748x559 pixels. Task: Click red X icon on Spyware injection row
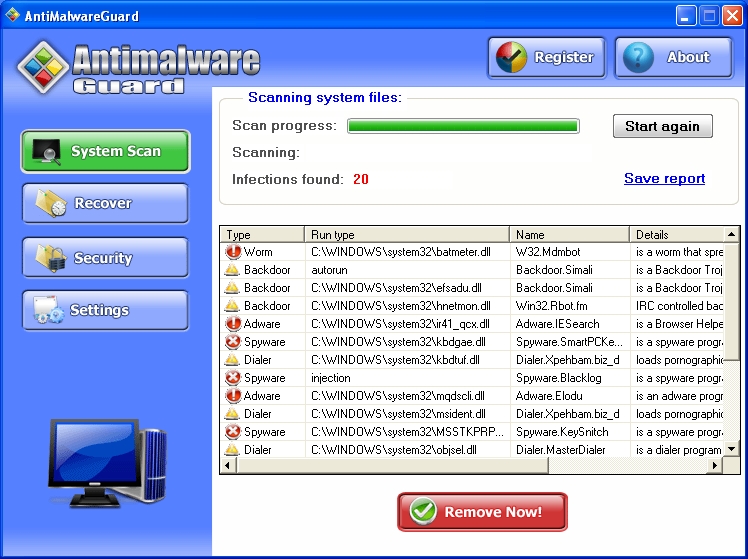pyautogui.click(x=233, y=378)
